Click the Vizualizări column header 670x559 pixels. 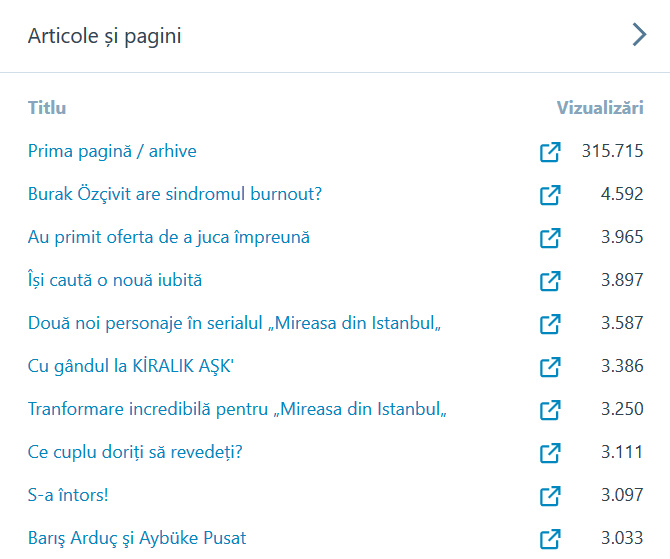(x=600, y=108)
